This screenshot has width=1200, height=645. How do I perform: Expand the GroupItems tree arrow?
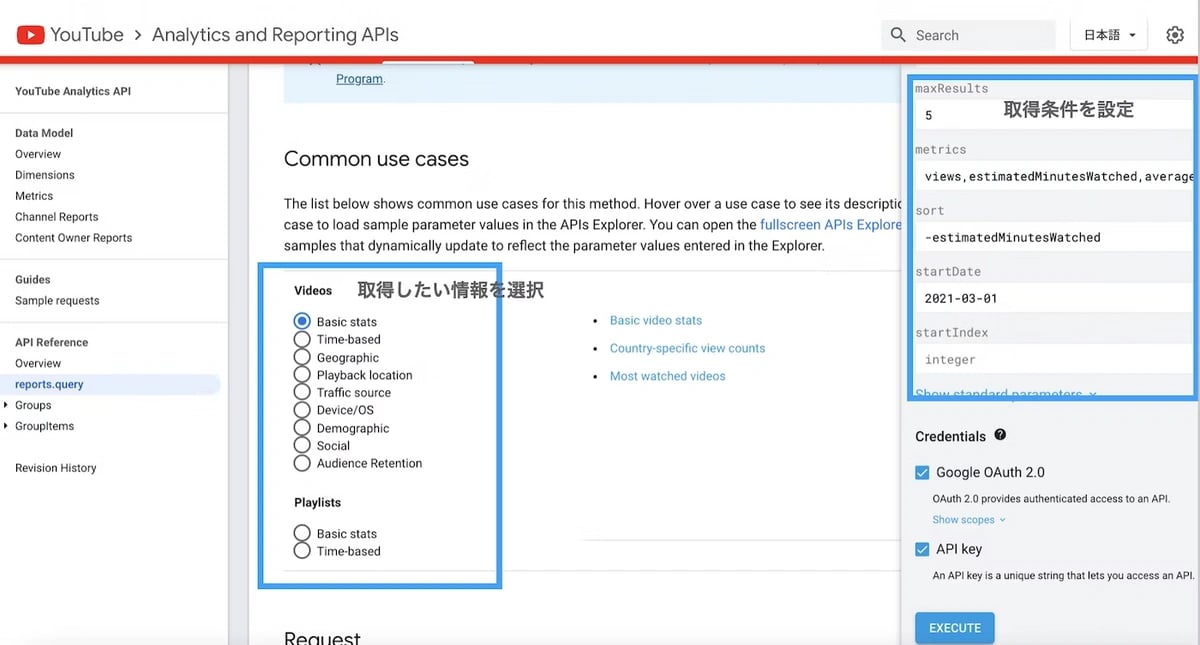tap(6, 426)
